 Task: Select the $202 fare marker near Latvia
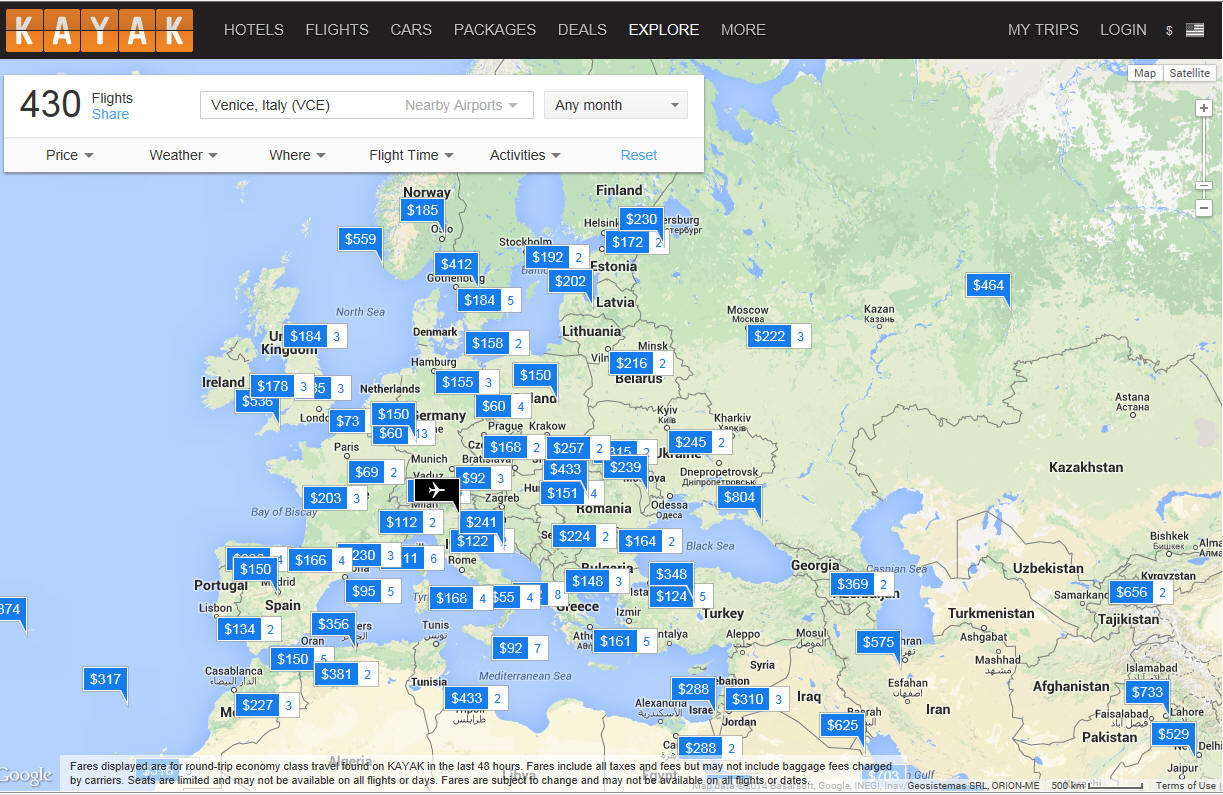click(570, 282)
